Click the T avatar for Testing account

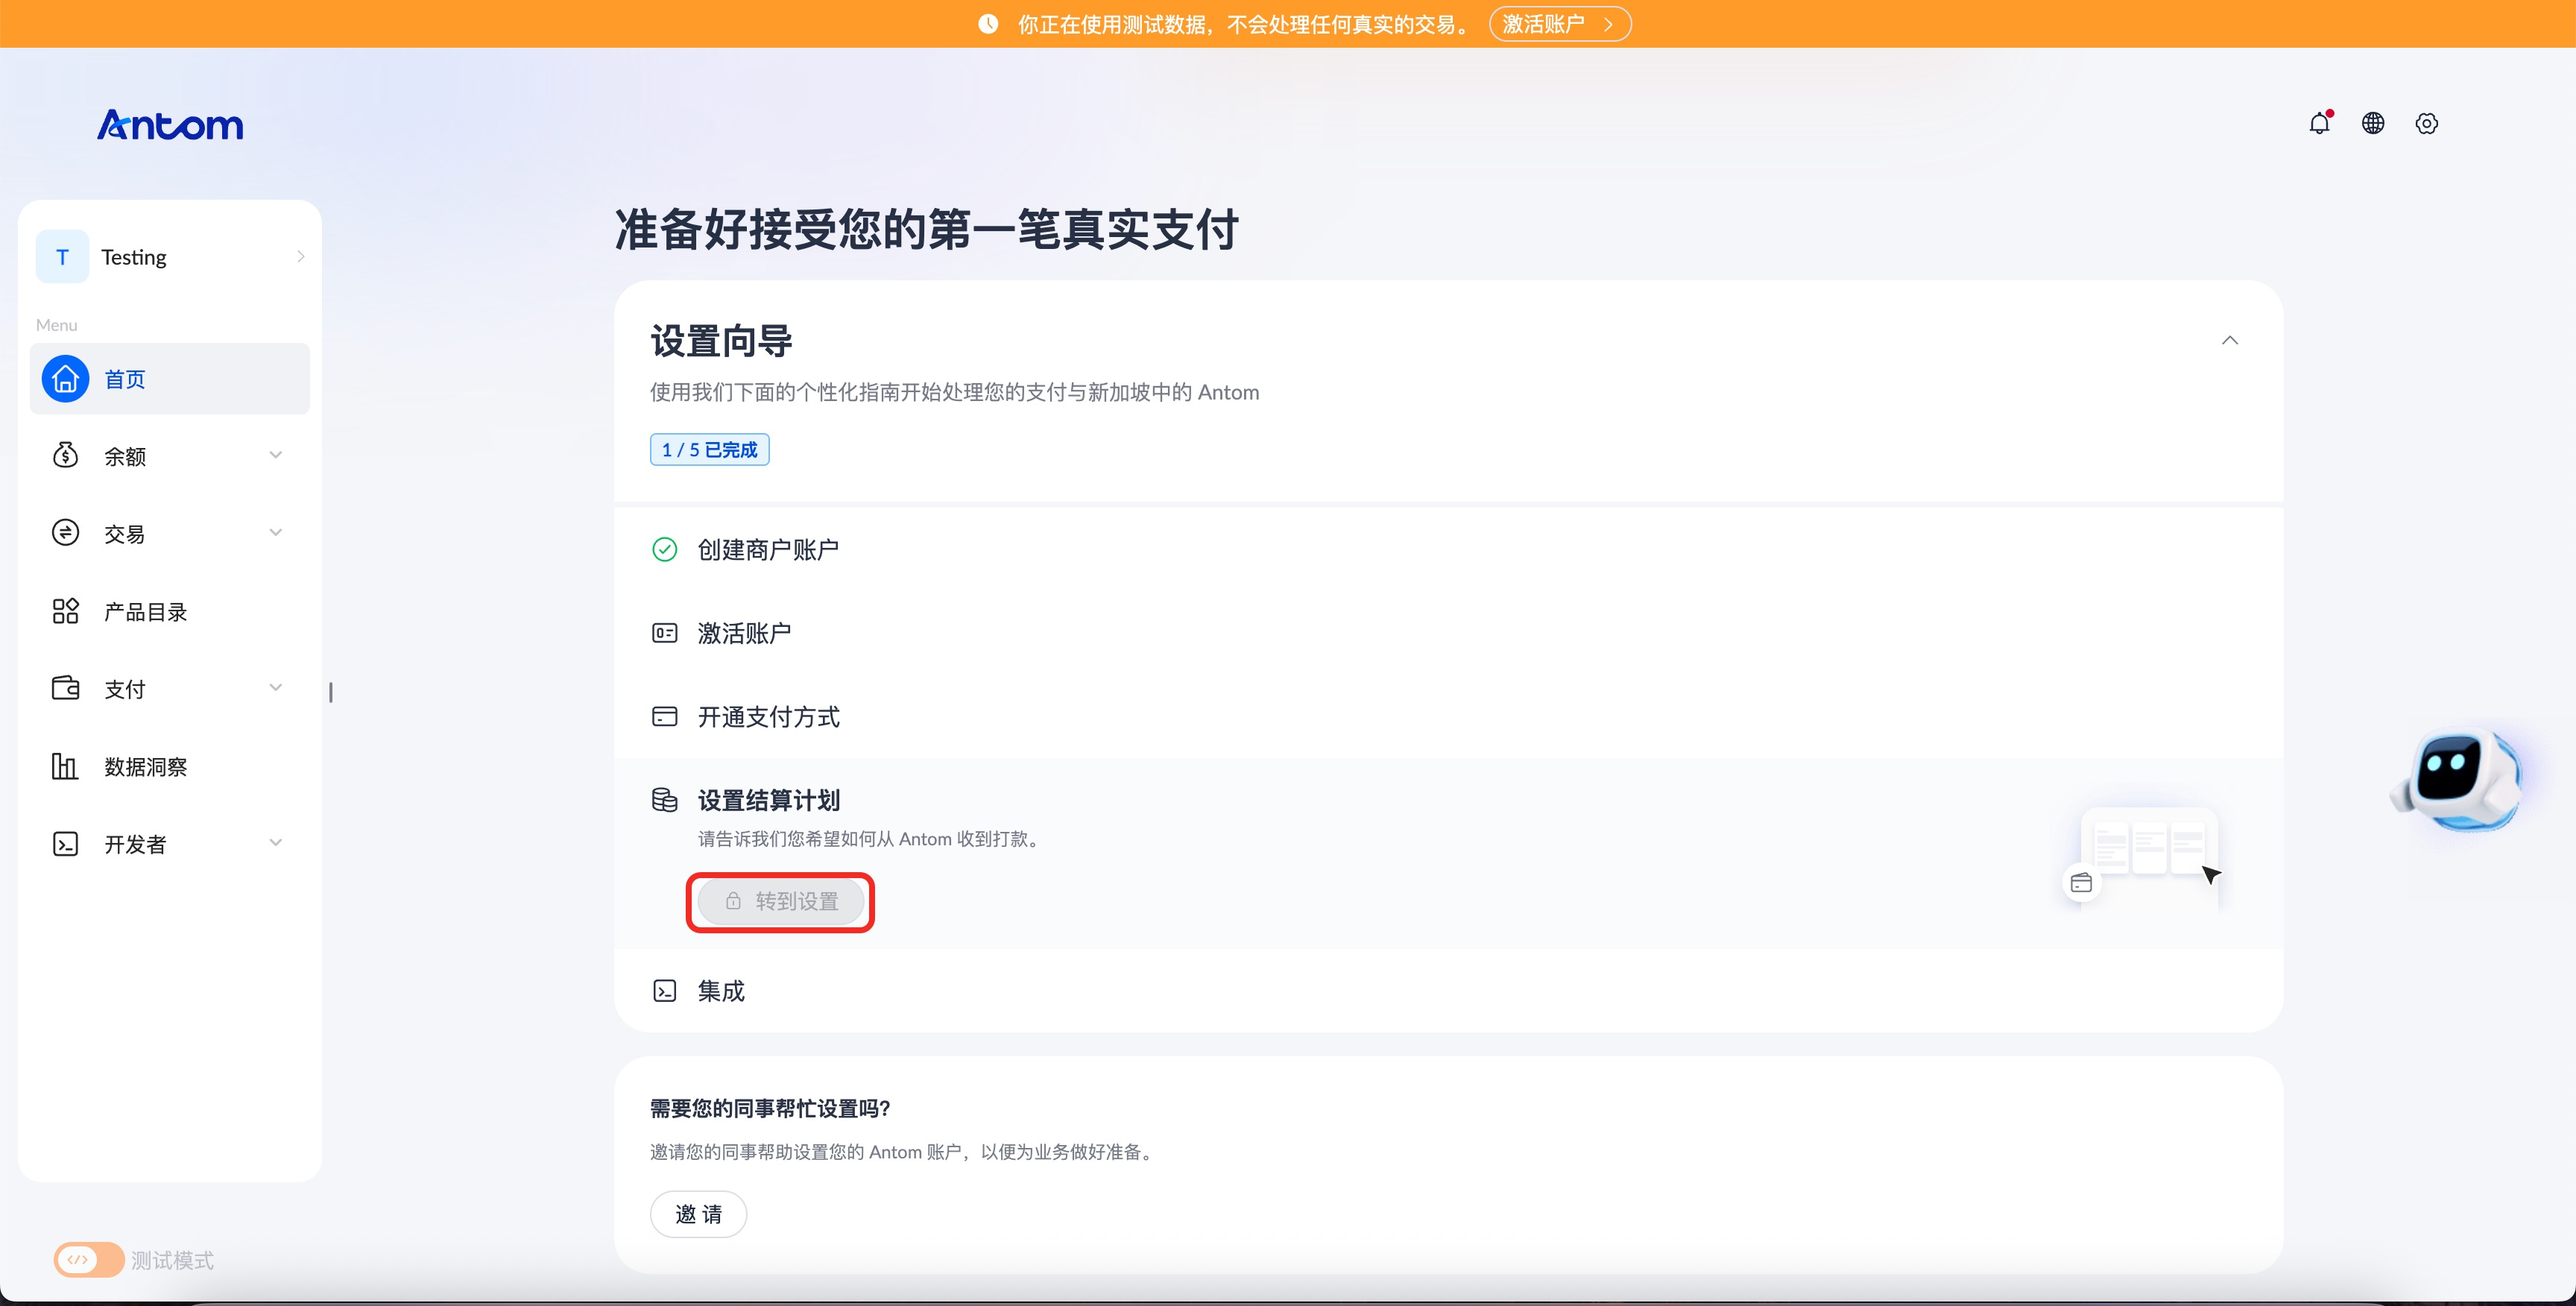pos(62,257)
